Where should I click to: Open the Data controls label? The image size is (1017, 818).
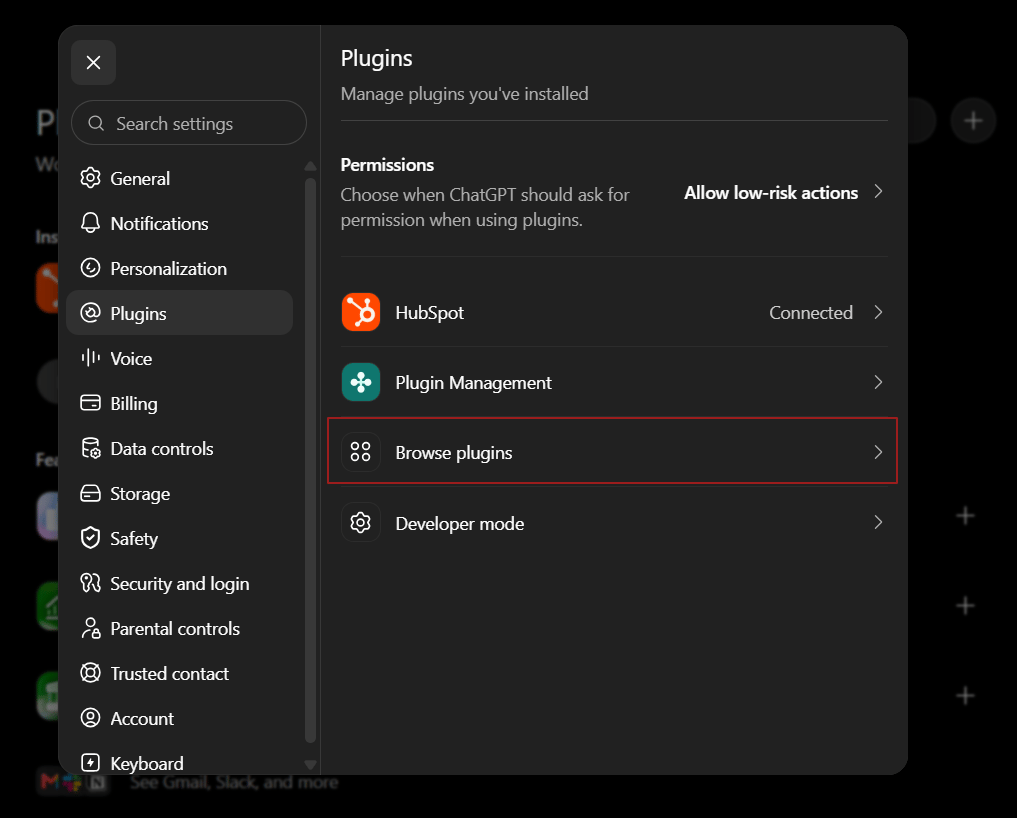[x=162, y=449]
